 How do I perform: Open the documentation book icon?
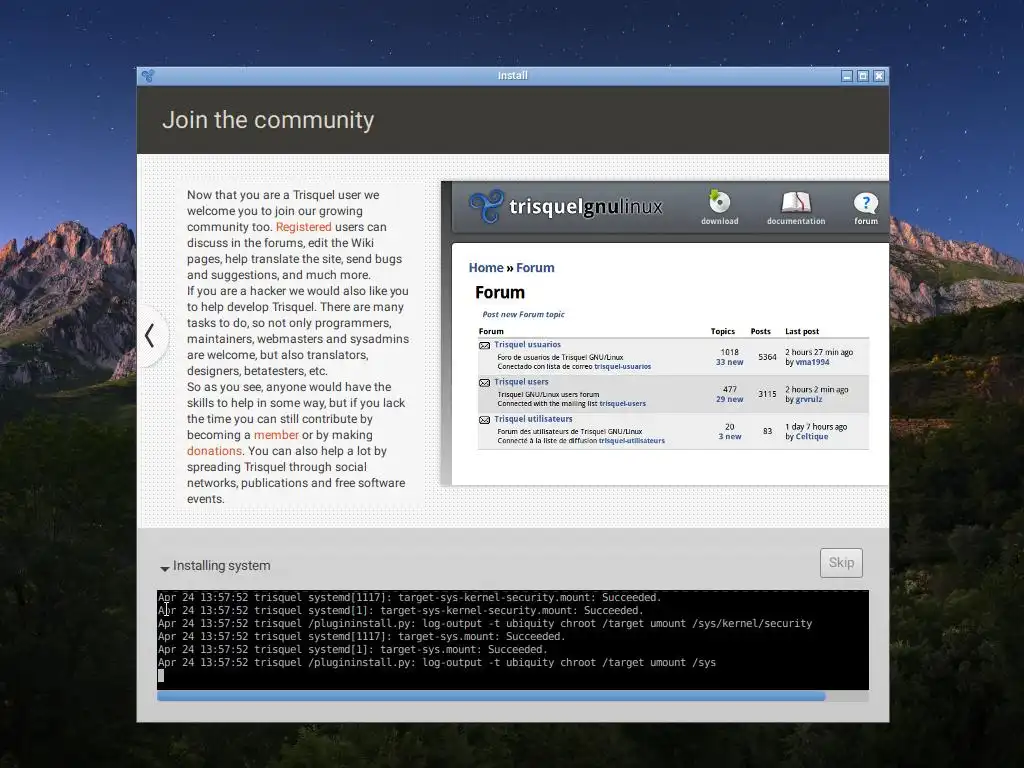795,202
